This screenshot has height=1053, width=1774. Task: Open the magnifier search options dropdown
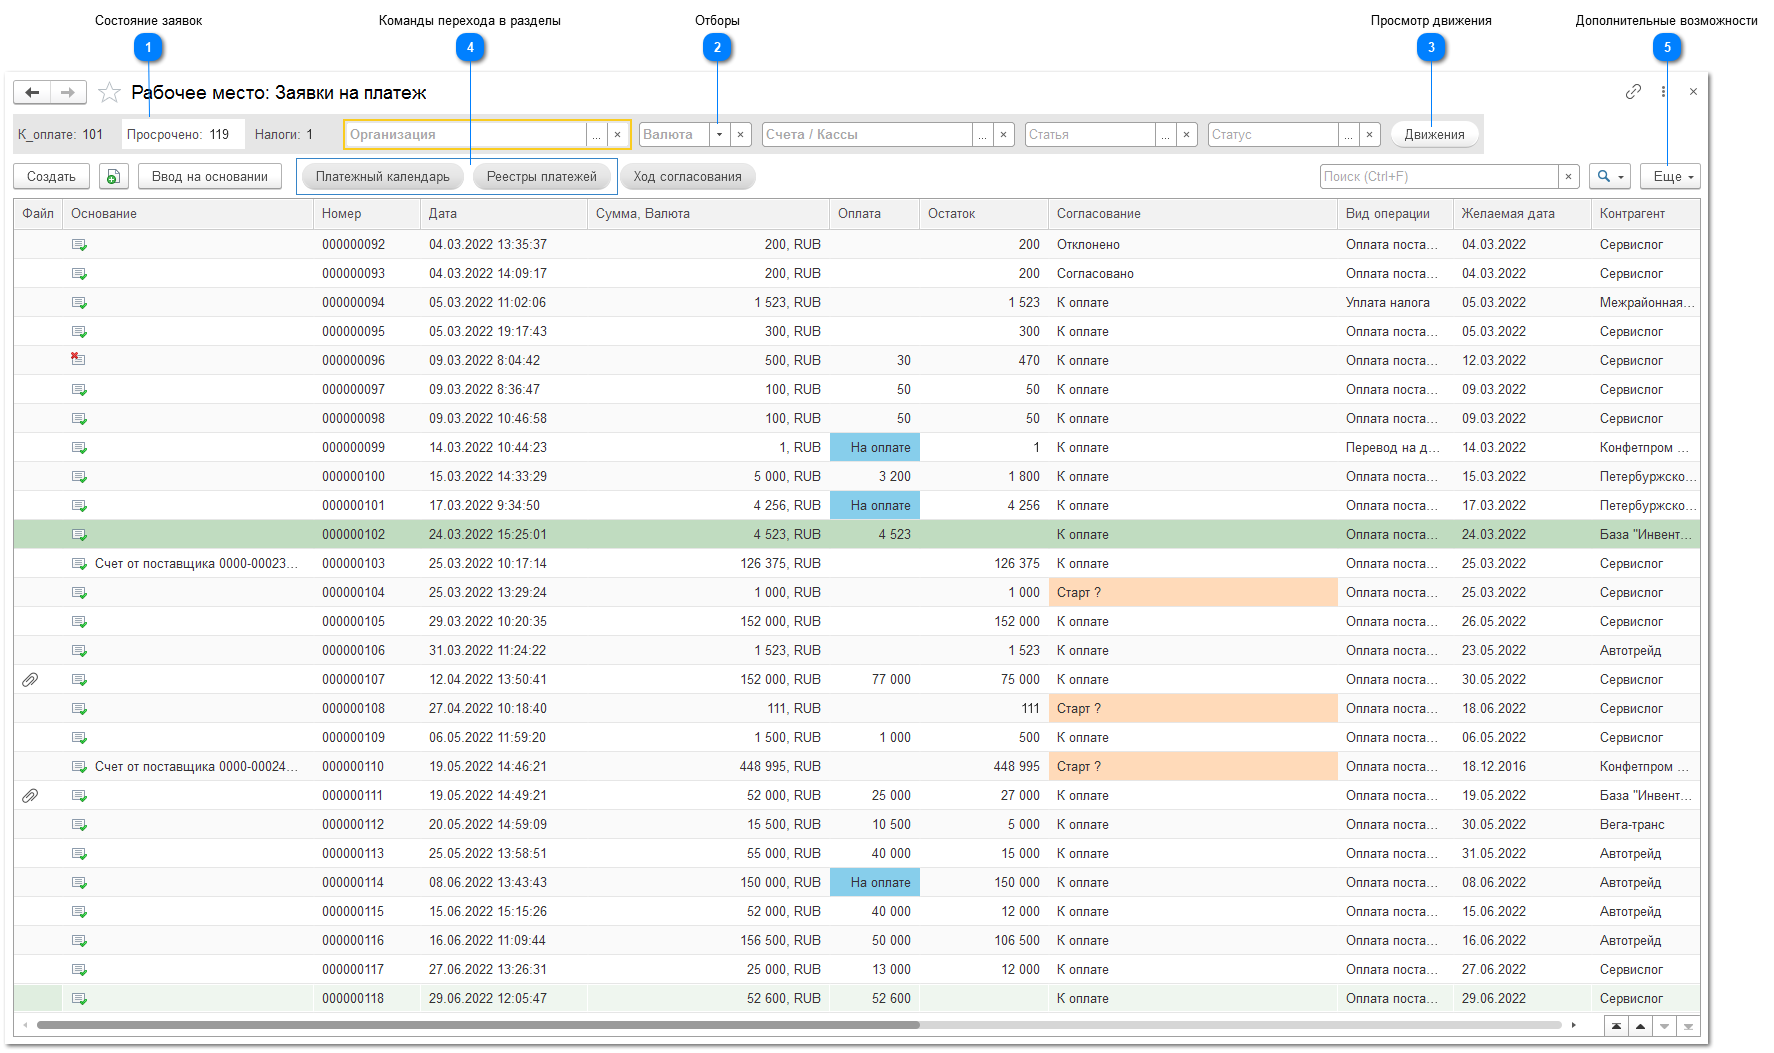(x=1610, y=177)
